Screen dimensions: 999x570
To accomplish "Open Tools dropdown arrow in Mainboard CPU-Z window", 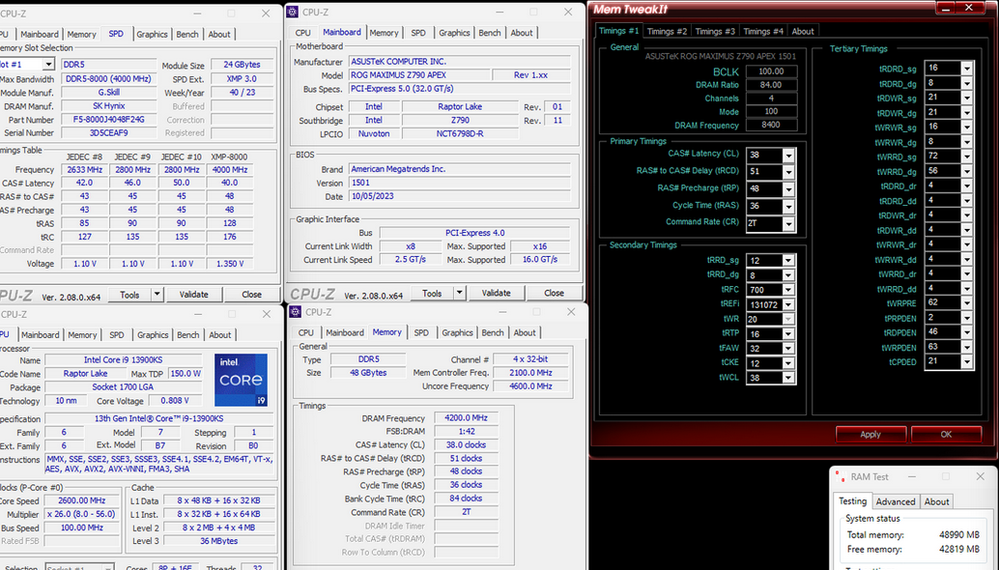I will point(459,293).
